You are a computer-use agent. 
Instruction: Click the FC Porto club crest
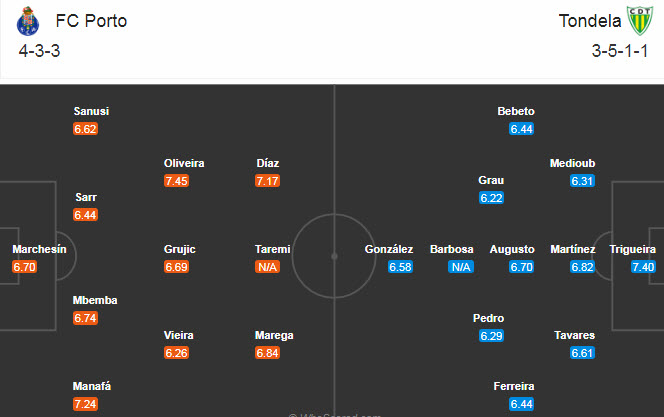coord(28,21)
